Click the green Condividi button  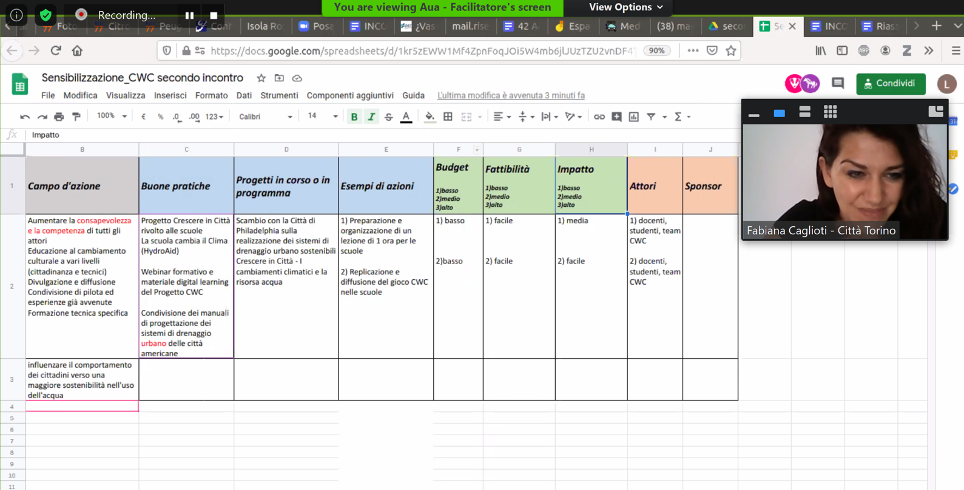pyautogui.click(x=891, y=84)
